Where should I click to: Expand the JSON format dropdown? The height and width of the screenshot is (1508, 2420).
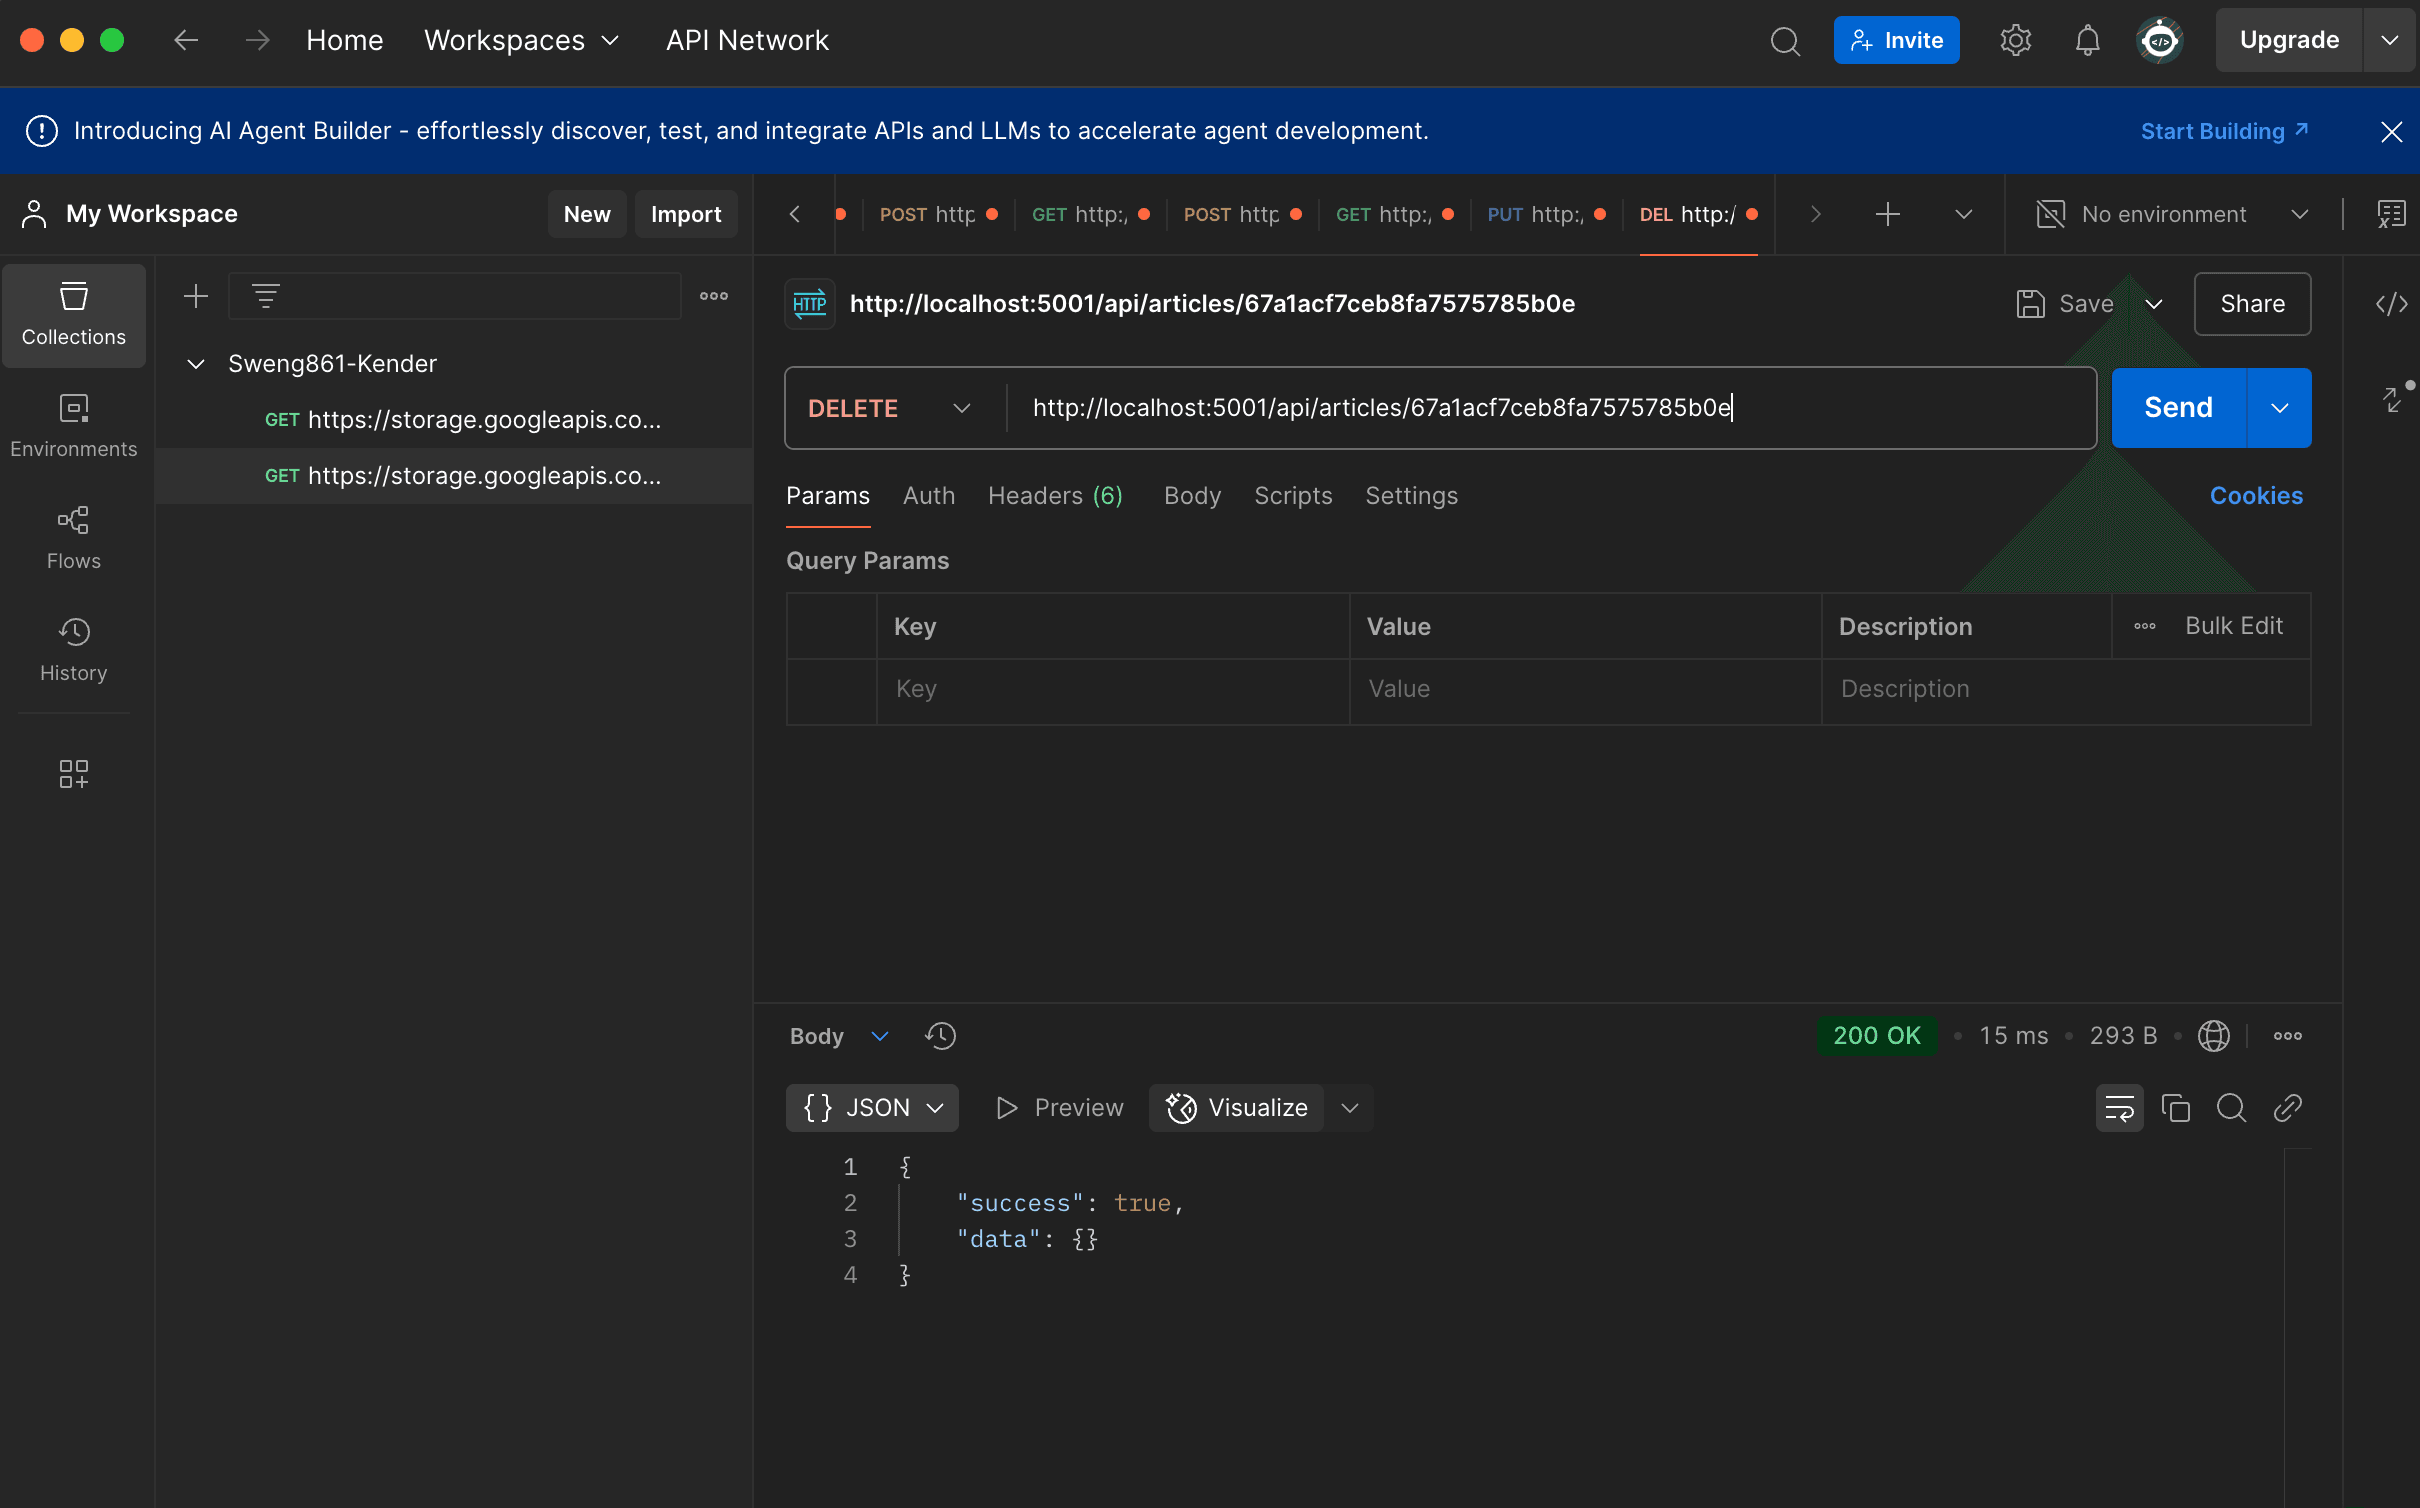pos(872,1108)
